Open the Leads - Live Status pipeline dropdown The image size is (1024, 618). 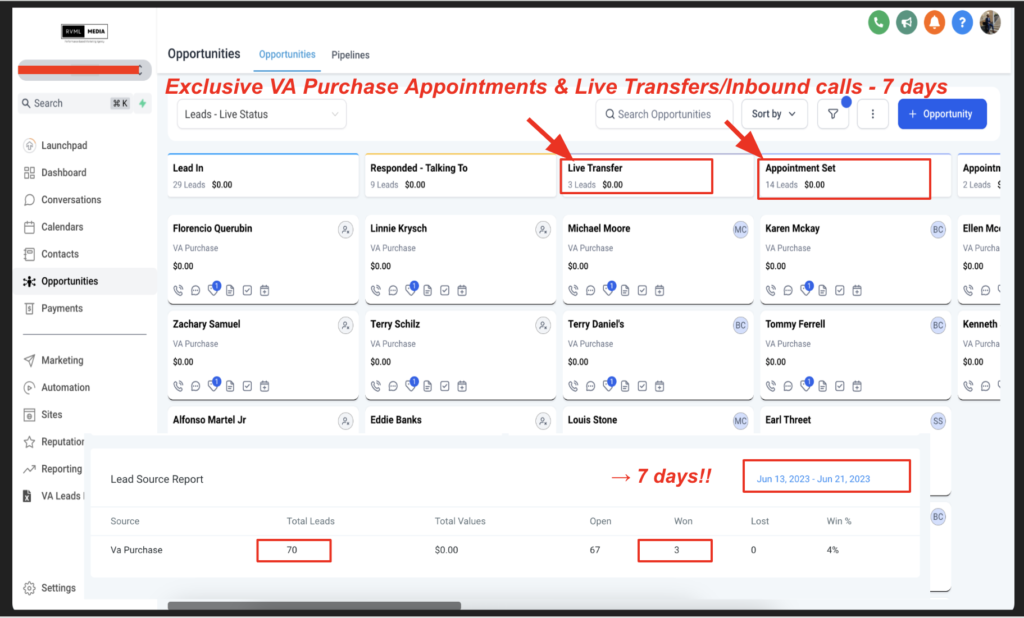(x=261, y=114)
